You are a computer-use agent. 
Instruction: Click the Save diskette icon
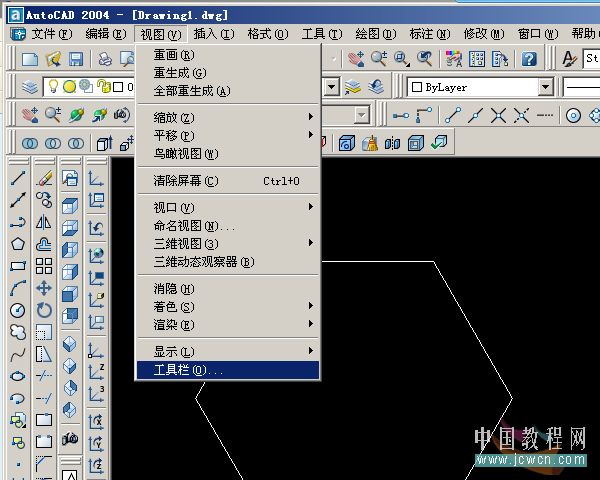click(x=76, y=59)
